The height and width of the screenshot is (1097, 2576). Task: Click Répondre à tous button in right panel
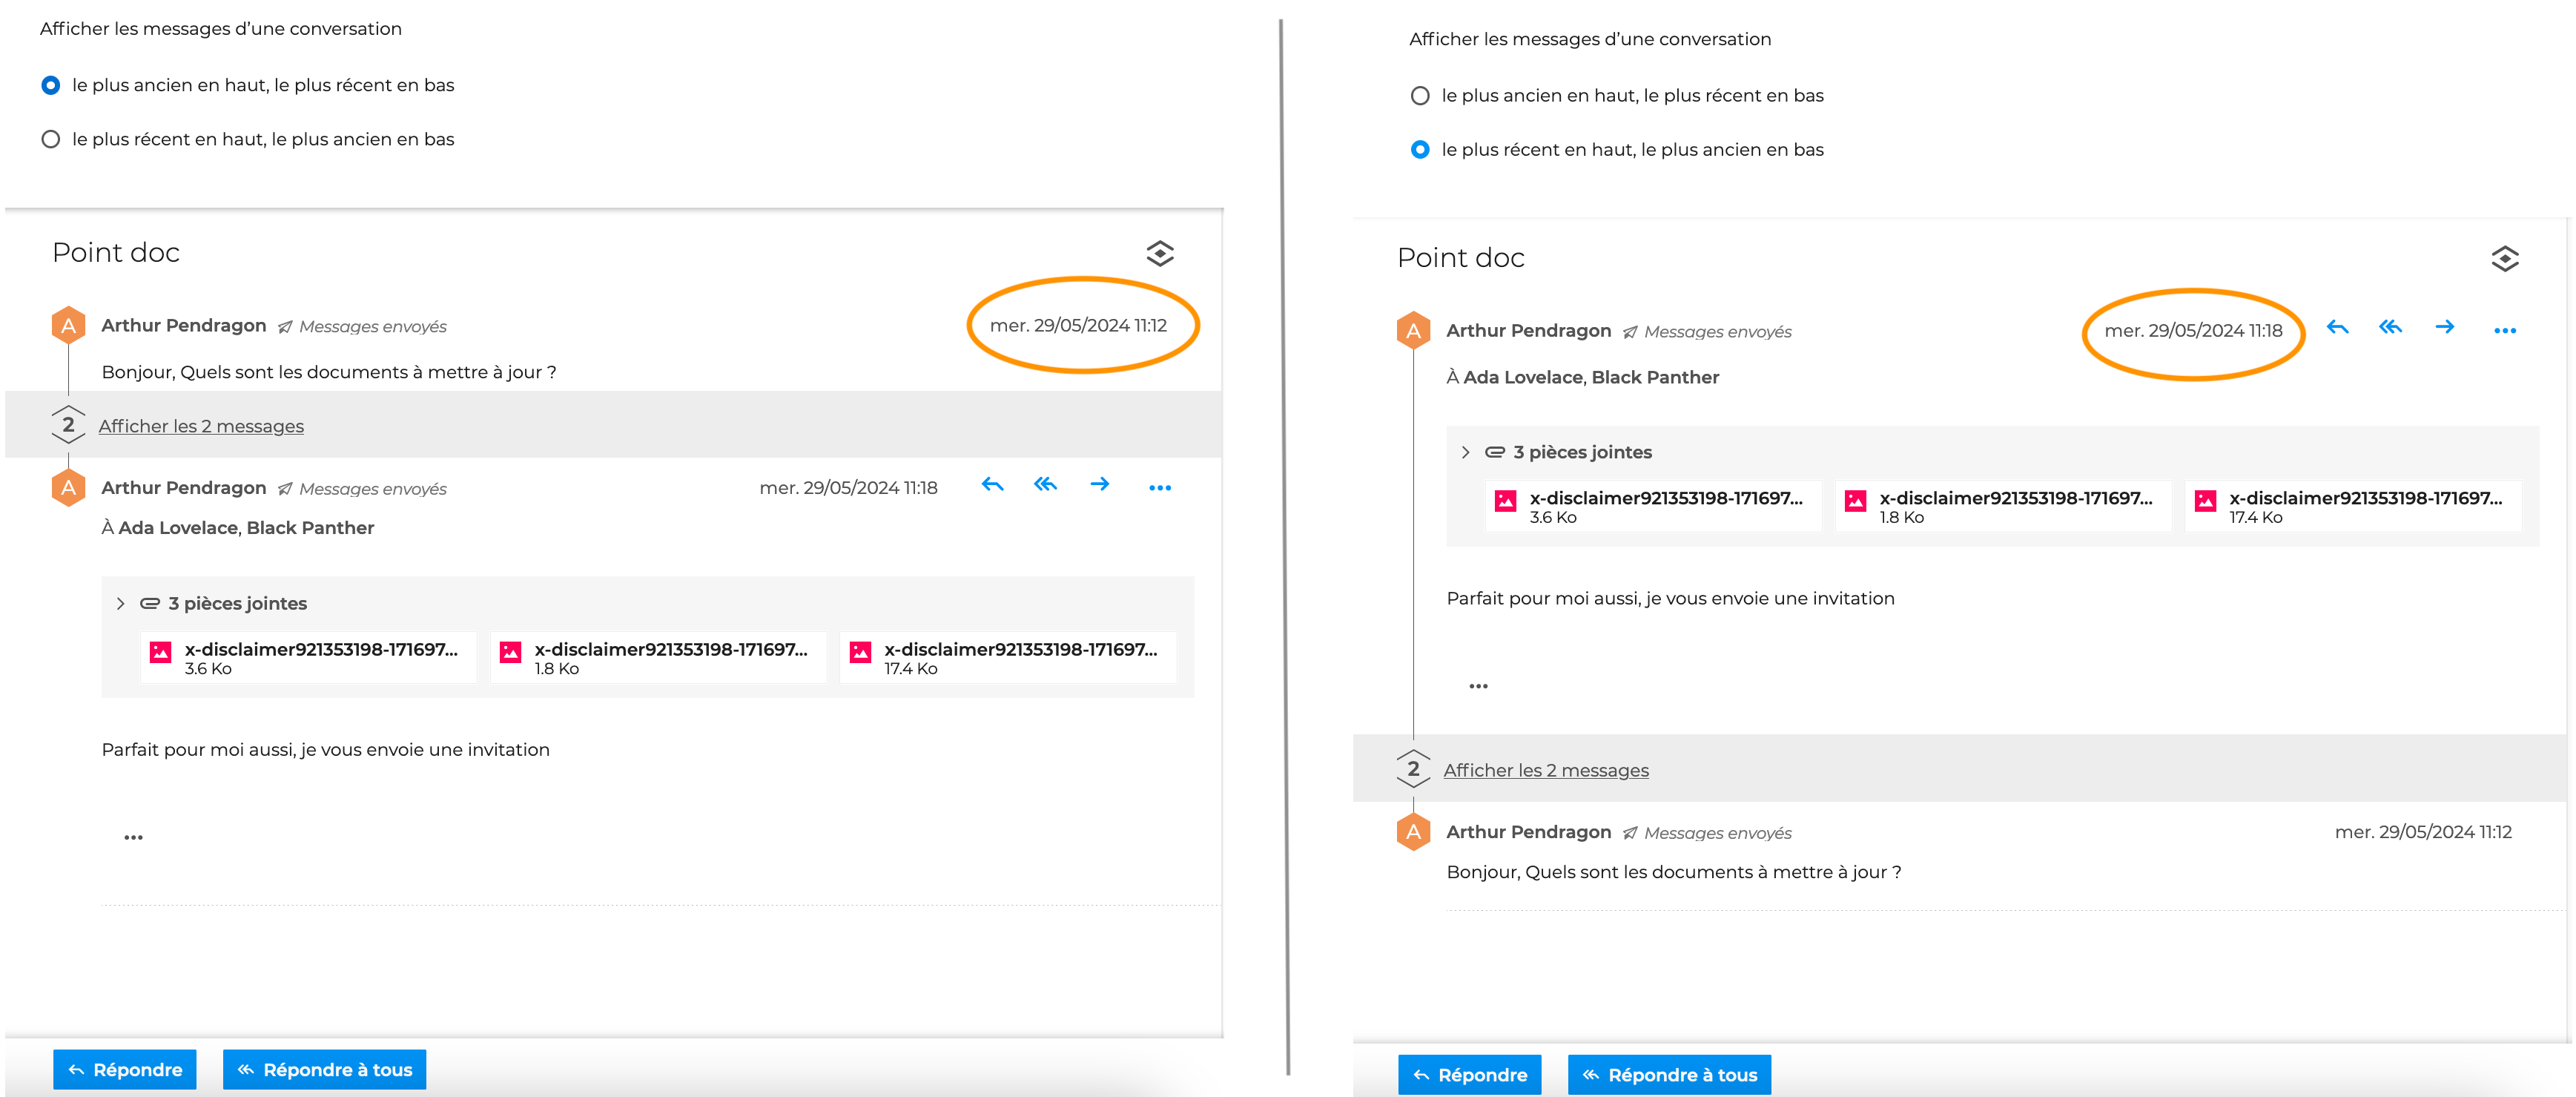coord(1669,1074)
